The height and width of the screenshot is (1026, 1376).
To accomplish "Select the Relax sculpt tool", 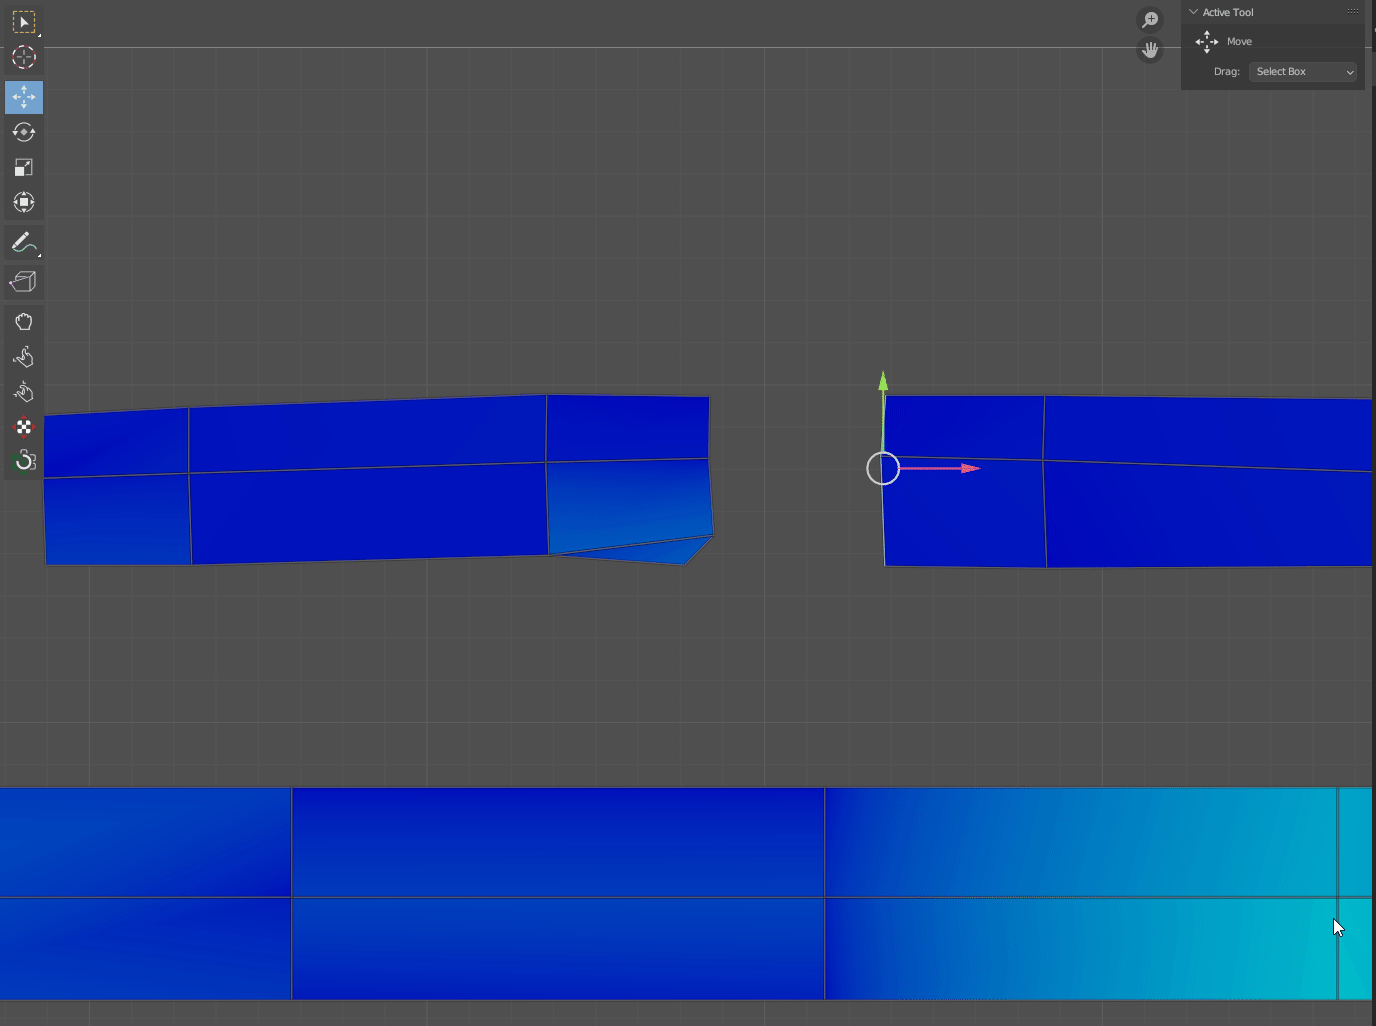I will pos(24,356).
